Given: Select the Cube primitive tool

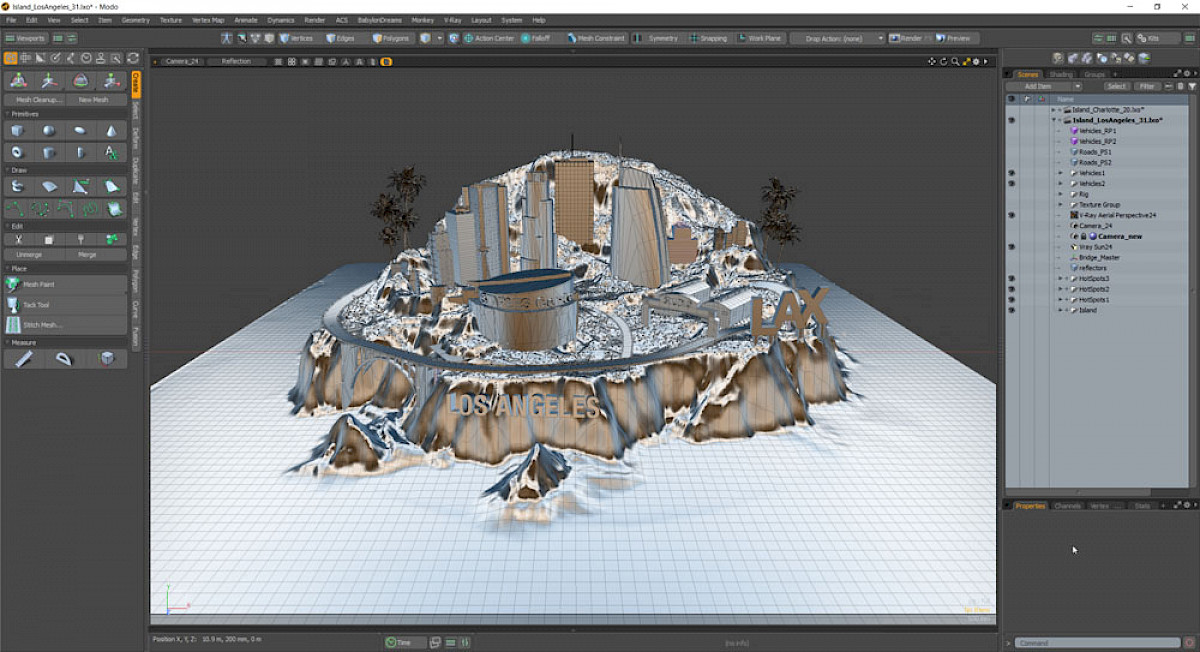Looking at the screenshot, I should pos(18,131).
